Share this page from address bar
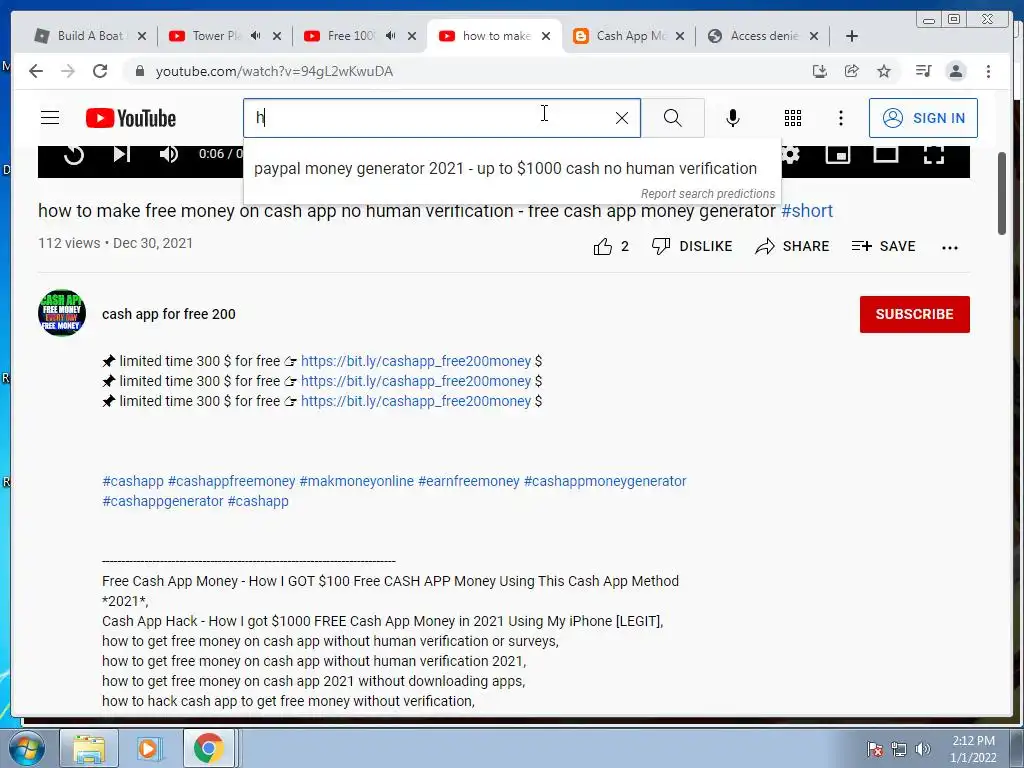The image size is (1024, 768). coord(852,71)
